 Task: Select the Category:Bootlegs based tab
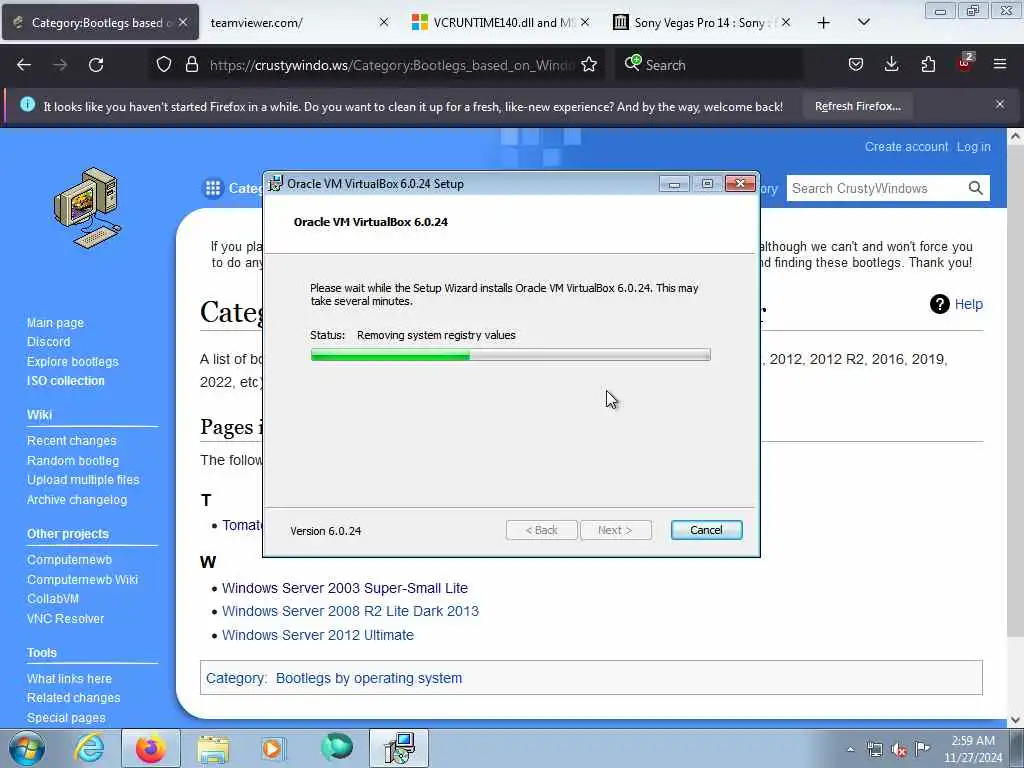point(101,23)
